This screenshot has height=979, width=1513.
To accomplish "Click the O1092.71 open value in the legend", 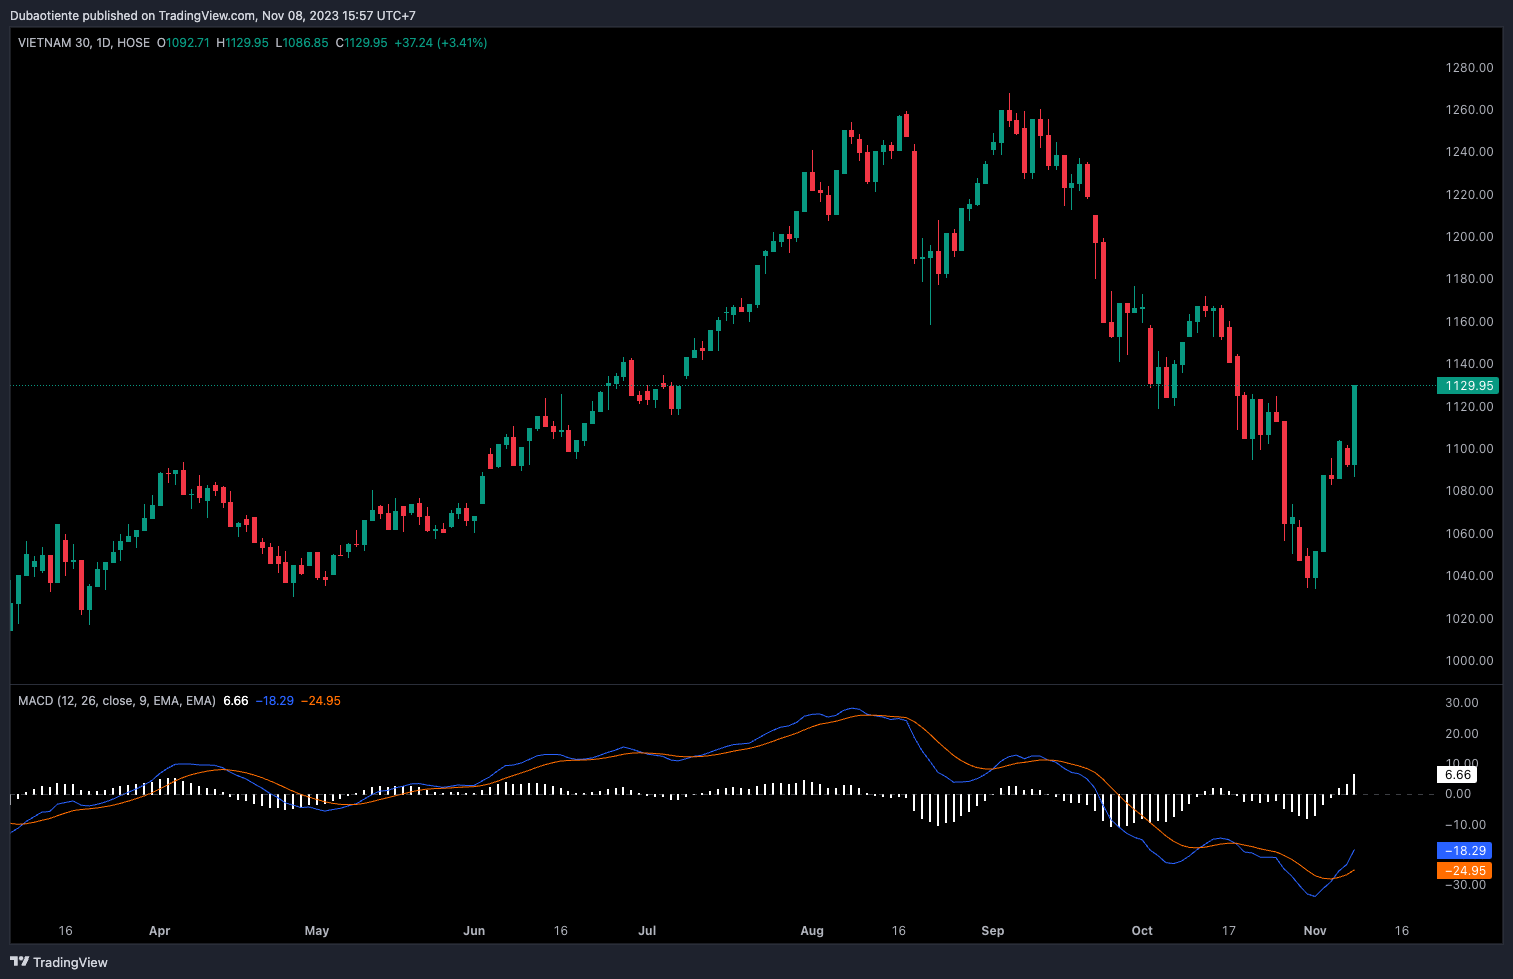I will click(x=183, y=43).
